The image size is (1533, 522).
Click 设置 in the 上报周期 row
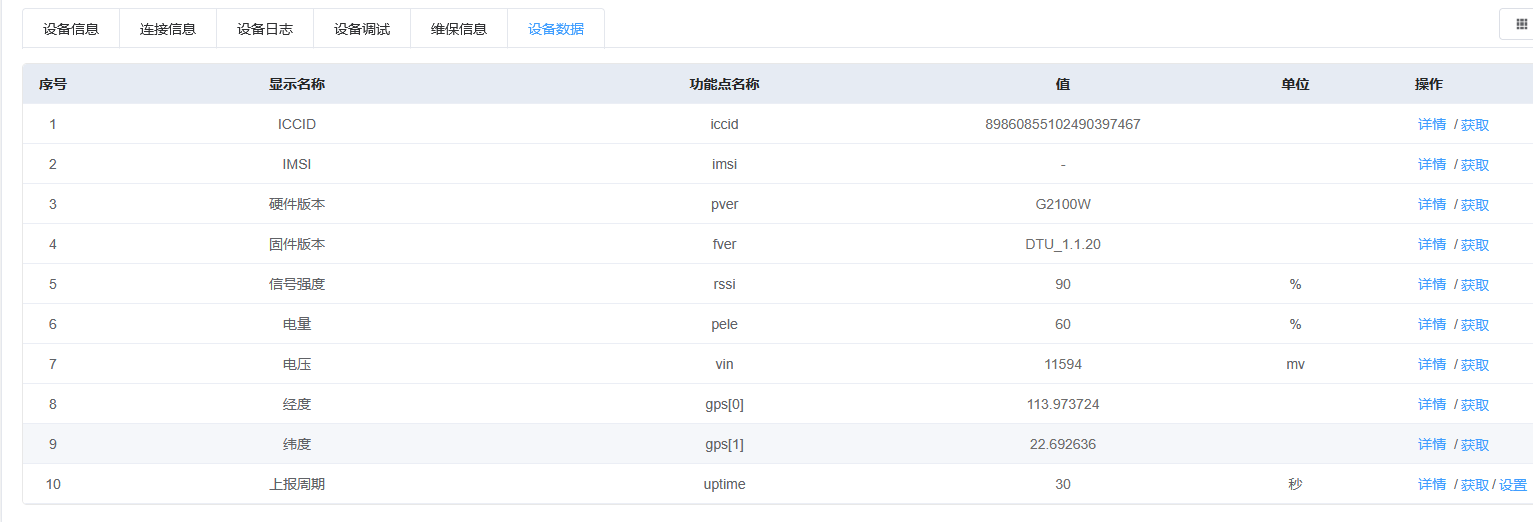pyautogui.click(x=1513, y=485)
